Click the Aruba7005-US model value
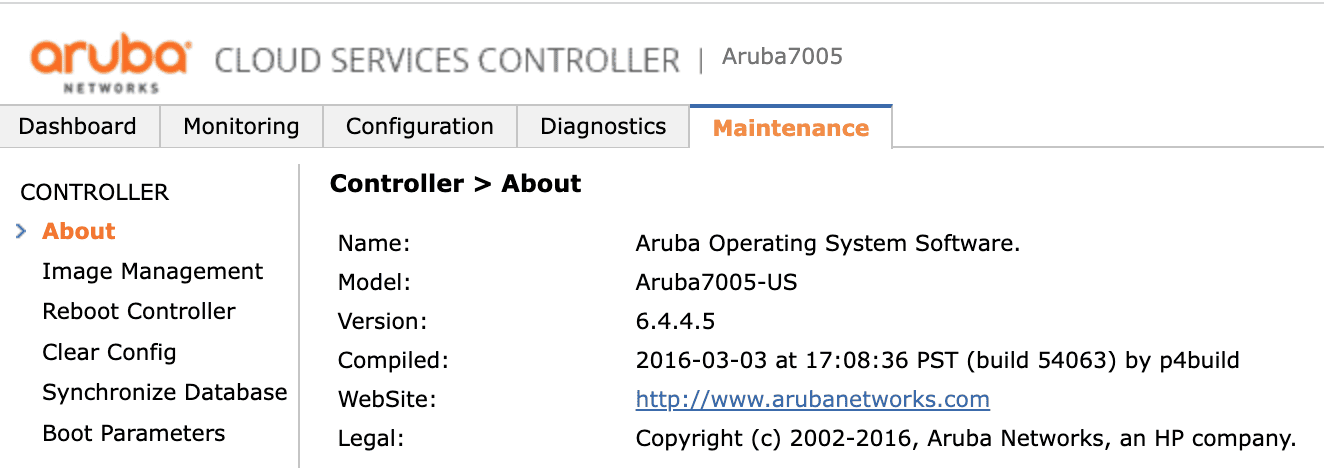The image size is (1324, 468). (716, 282)
